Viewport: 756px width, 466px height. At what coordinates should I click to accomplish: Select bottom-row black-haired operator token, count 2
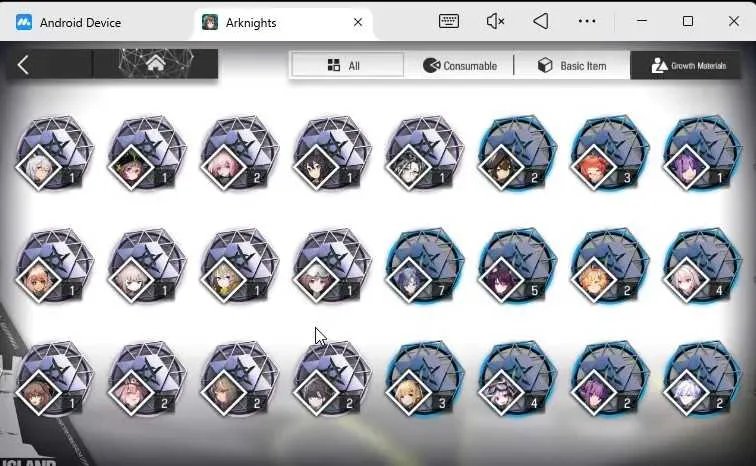(332, 379)
